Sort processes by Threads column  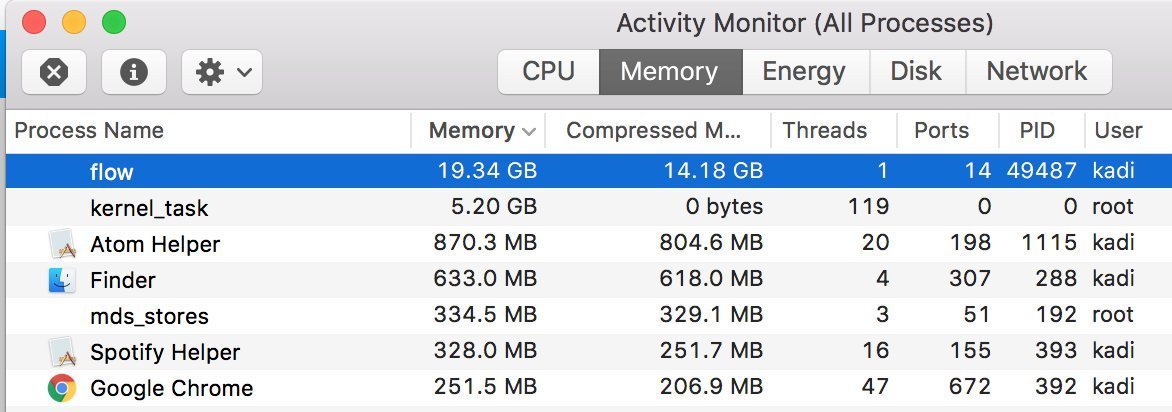click(824, 131)
